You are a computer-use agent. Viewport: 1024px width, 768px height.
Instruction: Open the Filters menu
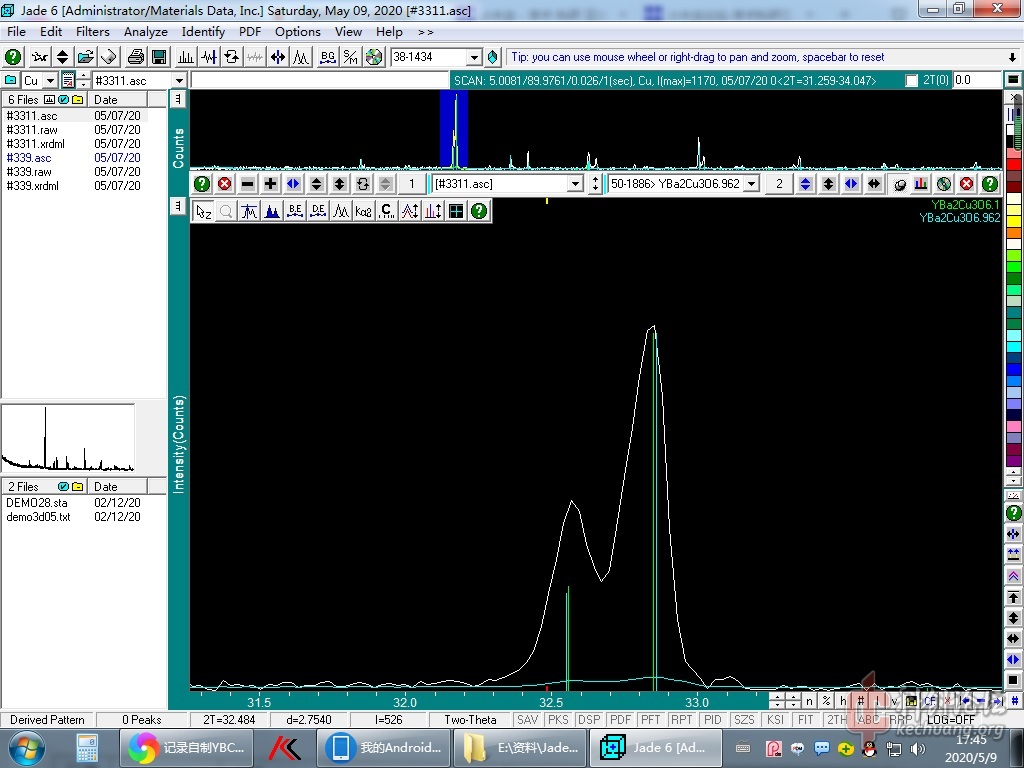pos(93,32)
